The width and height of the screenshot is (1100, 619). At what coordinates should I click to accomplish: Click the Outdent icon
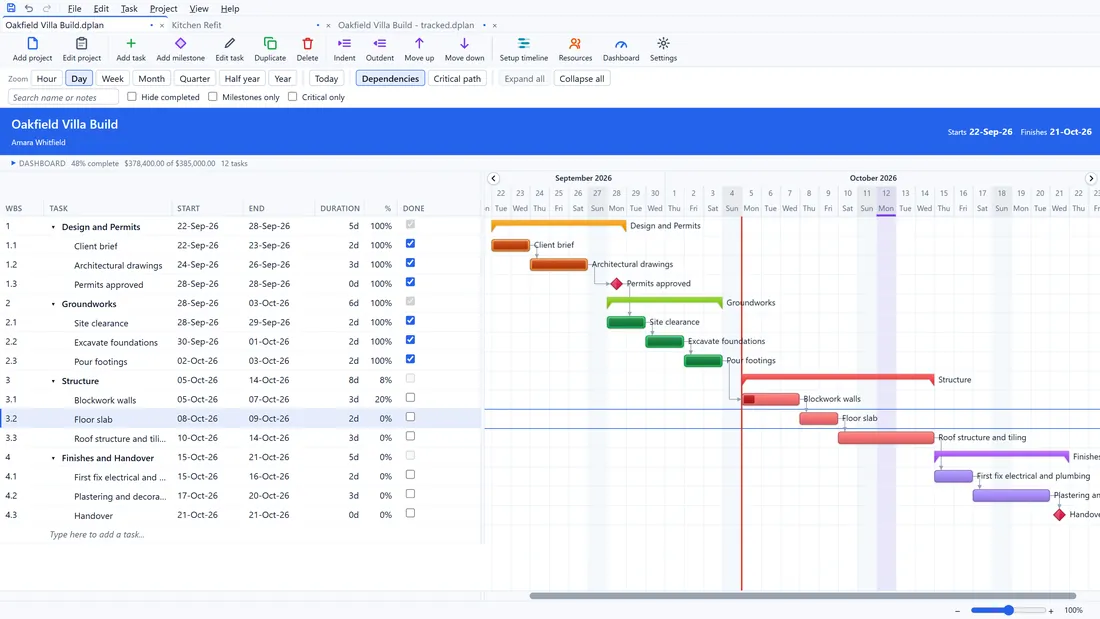pyautogui.click(x=380, y=44)
